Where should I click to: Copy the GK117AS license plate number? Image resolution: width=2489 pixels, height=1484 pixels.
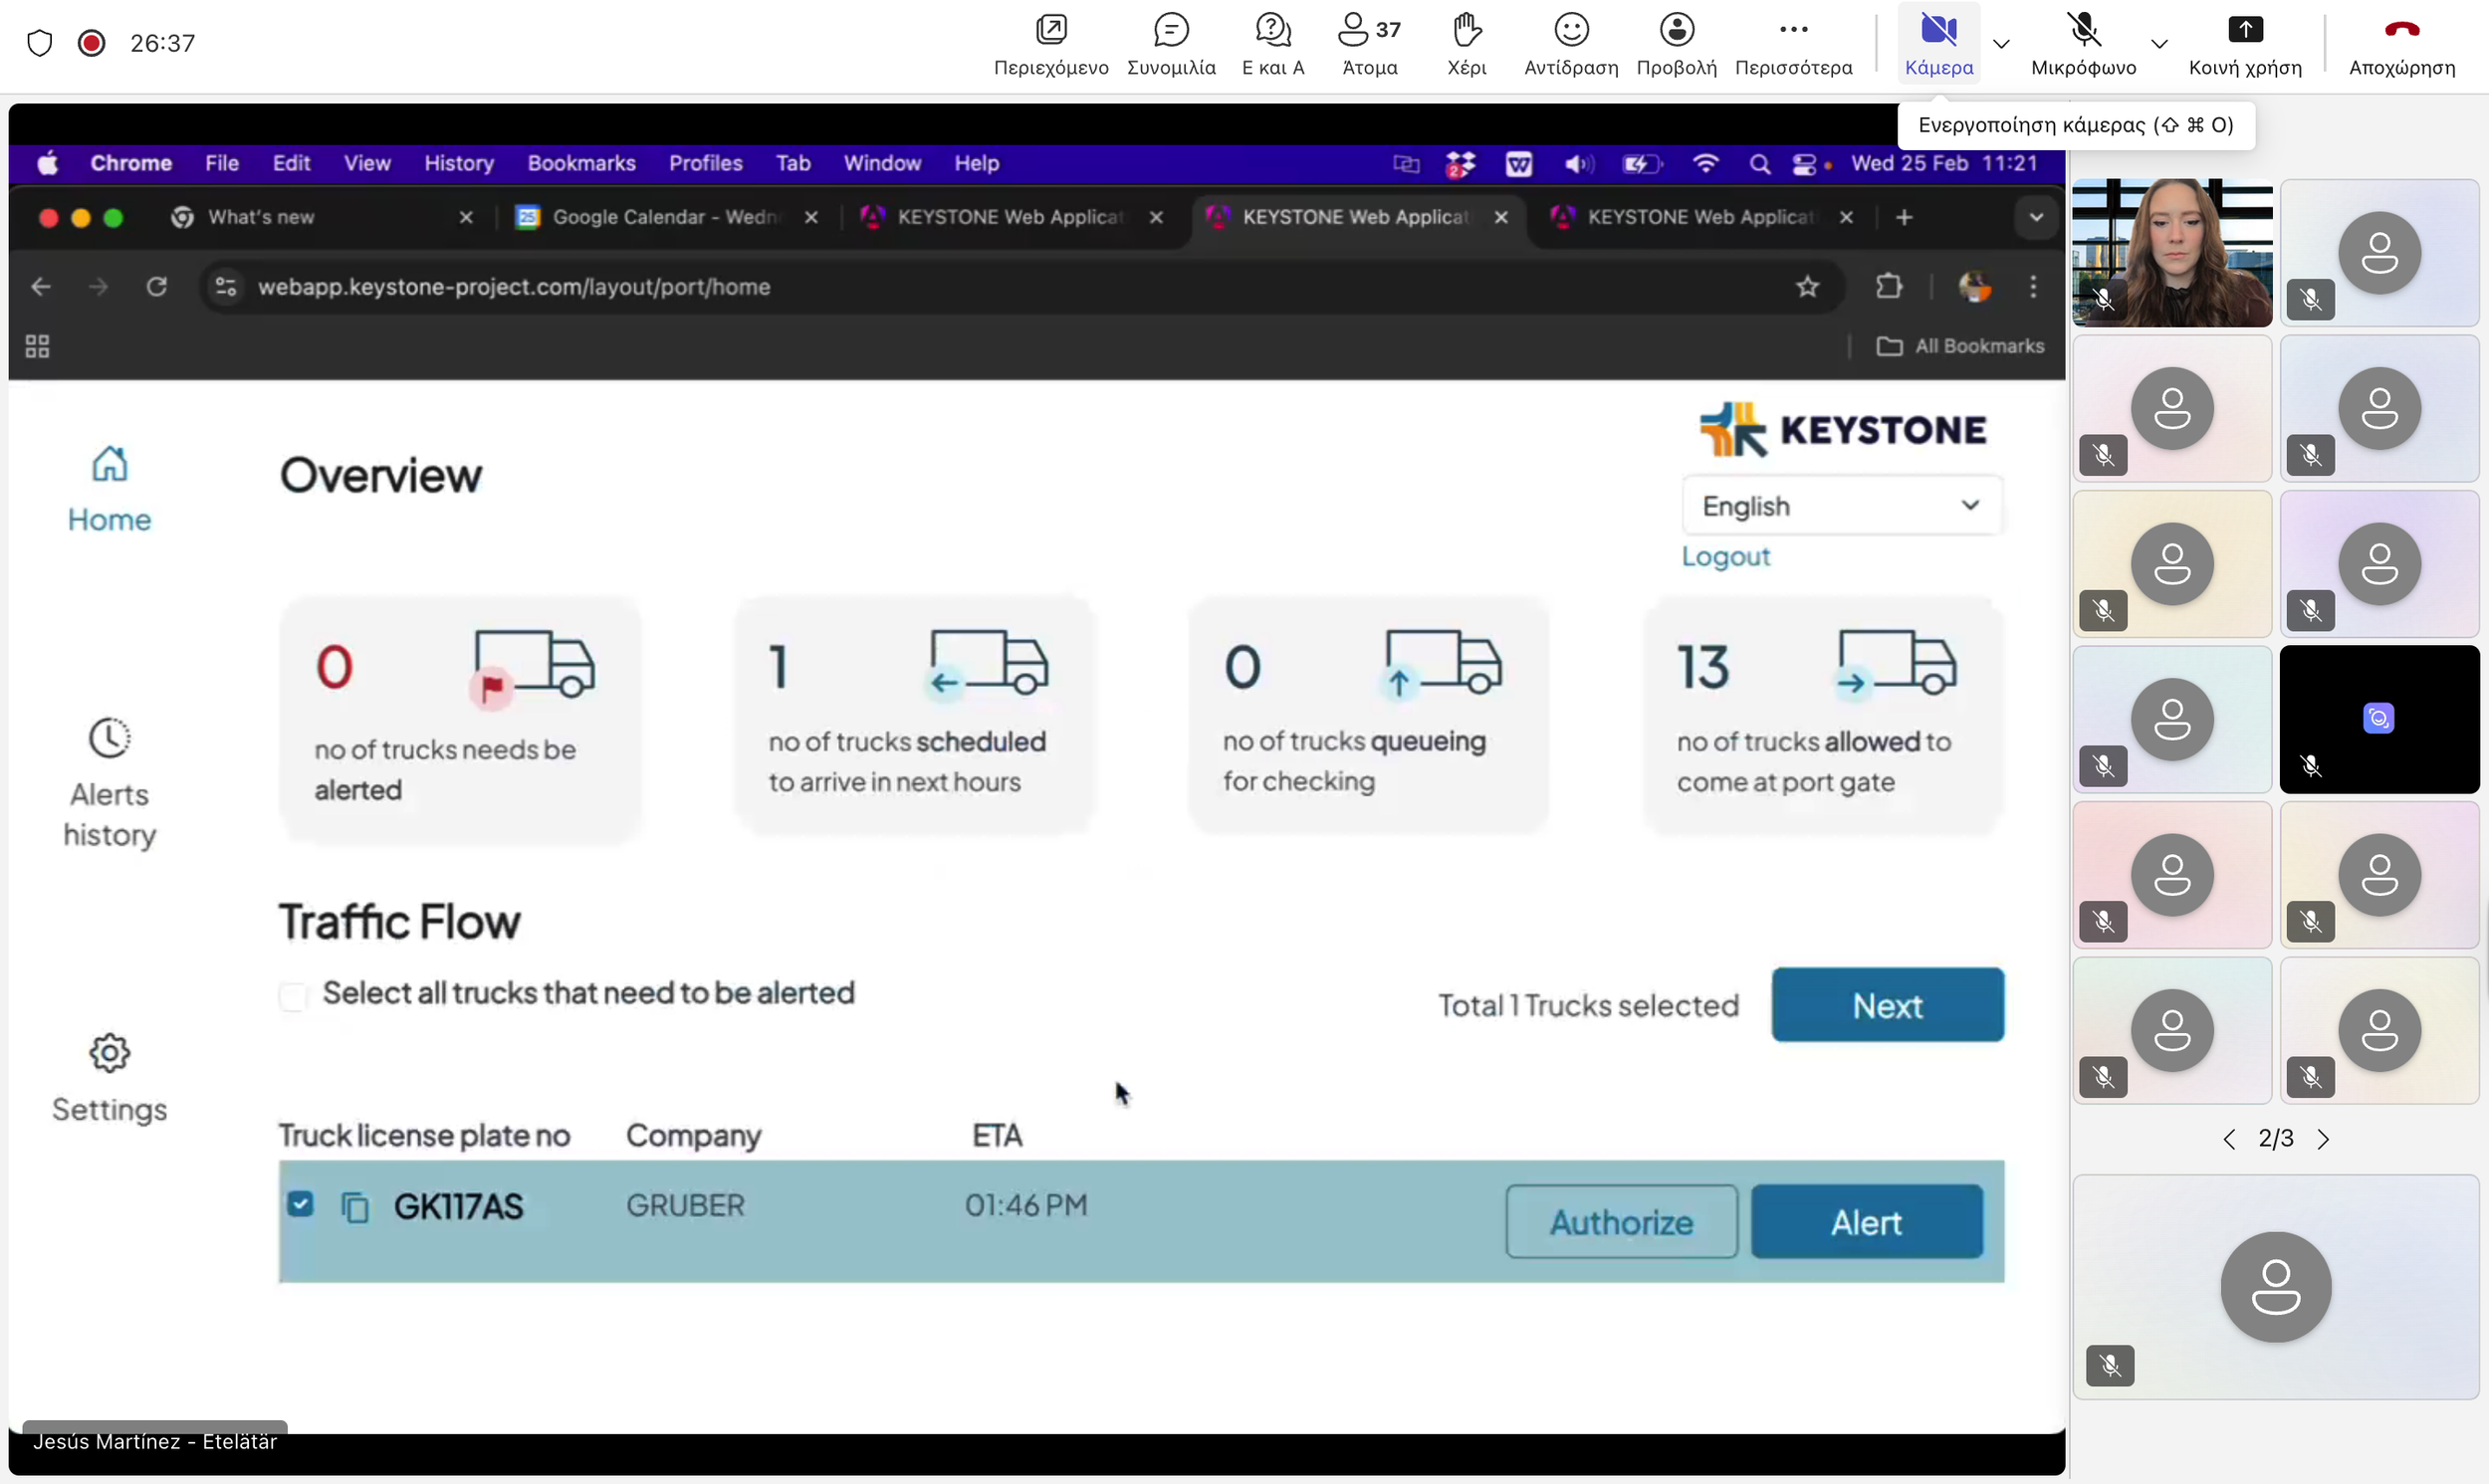[356, 1206]
